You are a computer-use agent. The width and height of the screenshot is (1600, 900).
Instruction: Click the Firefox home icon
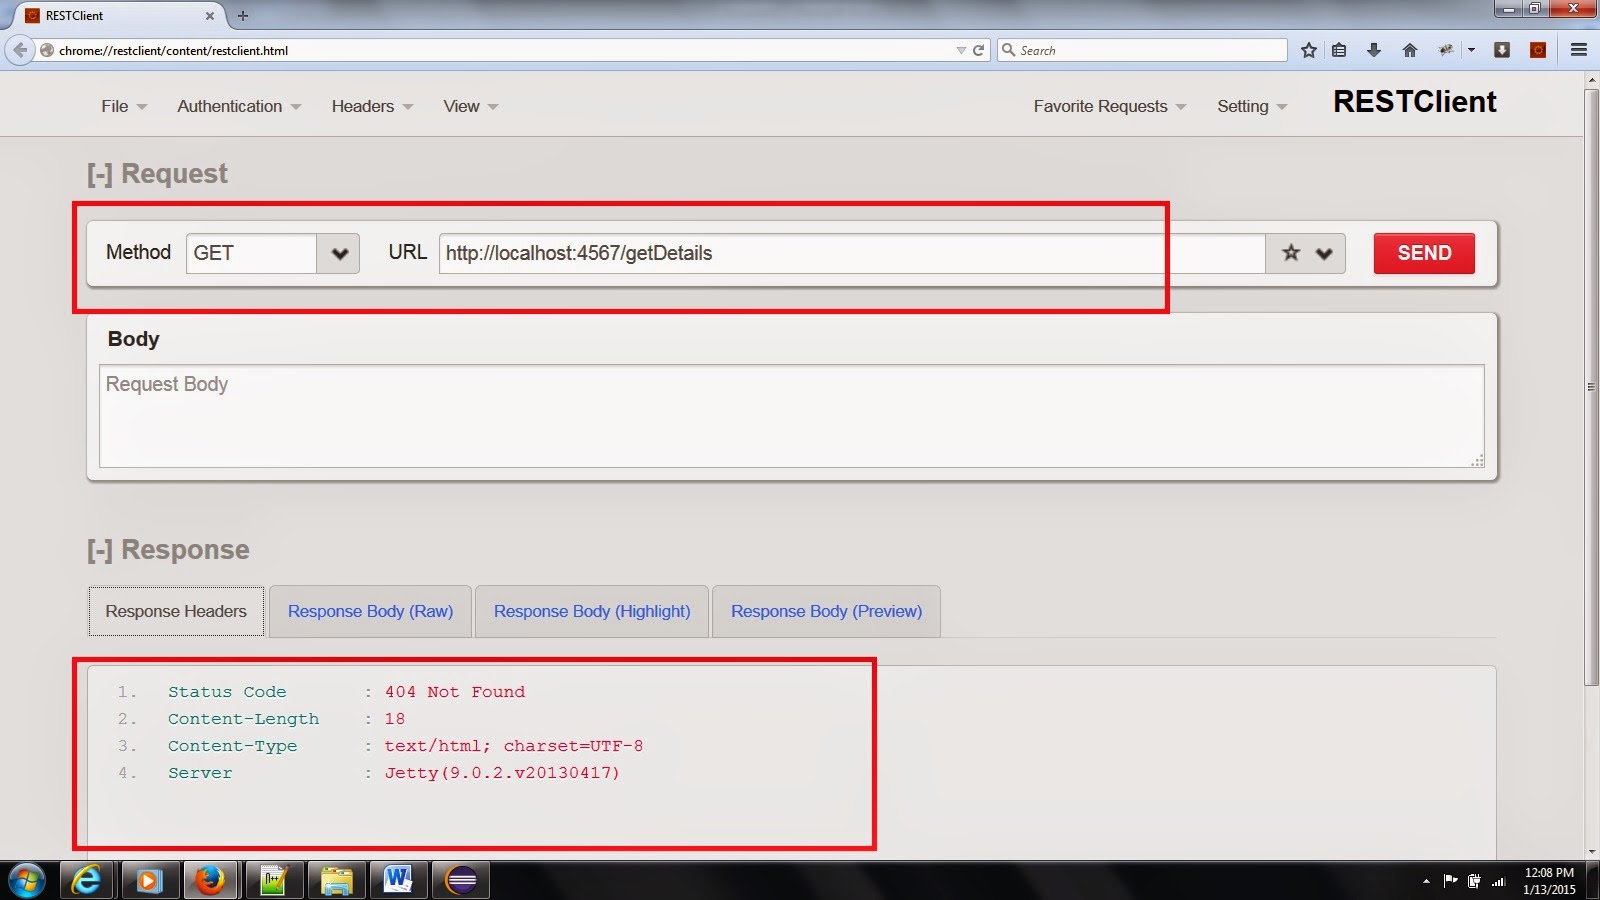click(1409, 49)
